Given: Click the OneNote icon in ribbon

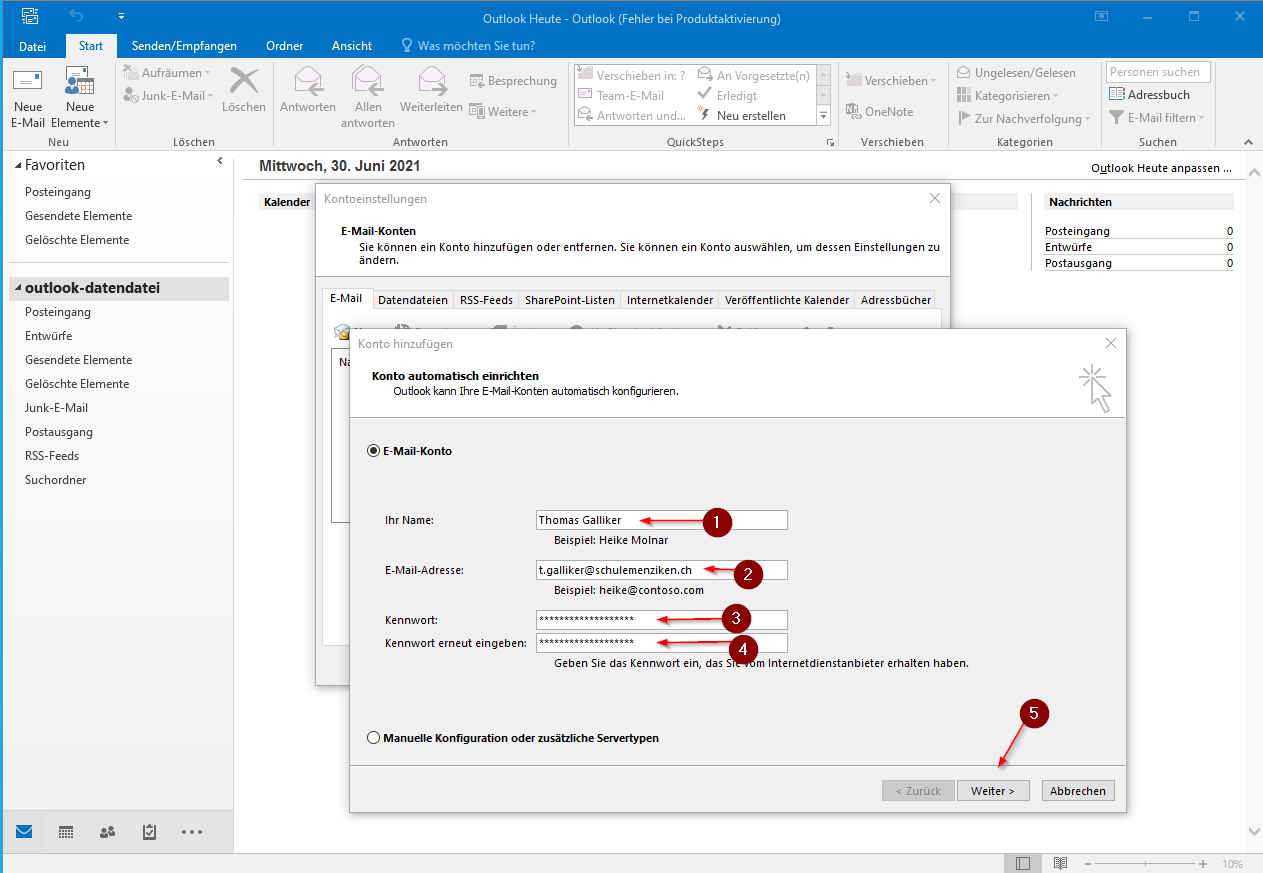Looking at the screenshot, I should 853,112.
